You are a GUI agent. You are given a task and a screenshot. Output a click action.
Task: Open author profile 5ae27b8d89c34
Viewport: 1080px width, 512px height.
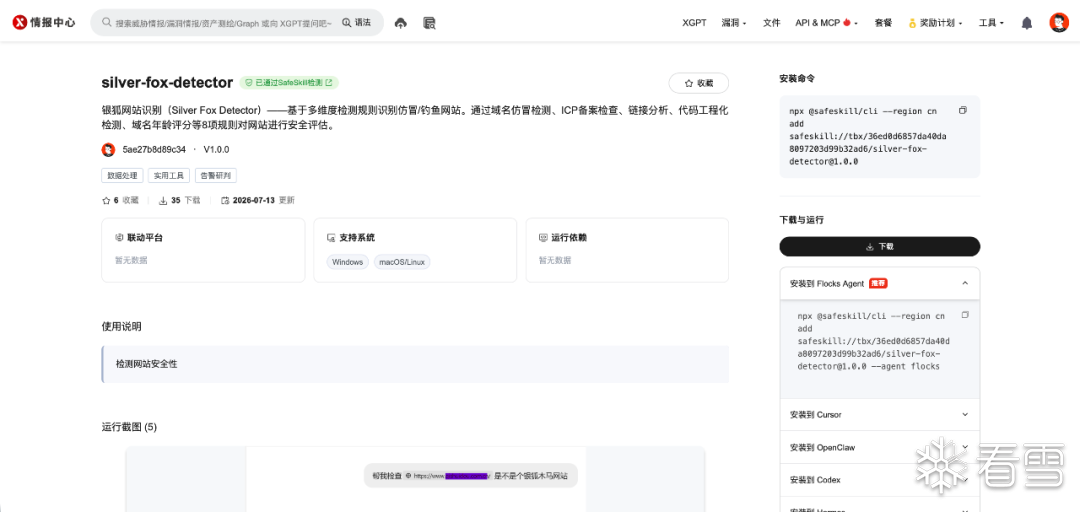(154, 150)
